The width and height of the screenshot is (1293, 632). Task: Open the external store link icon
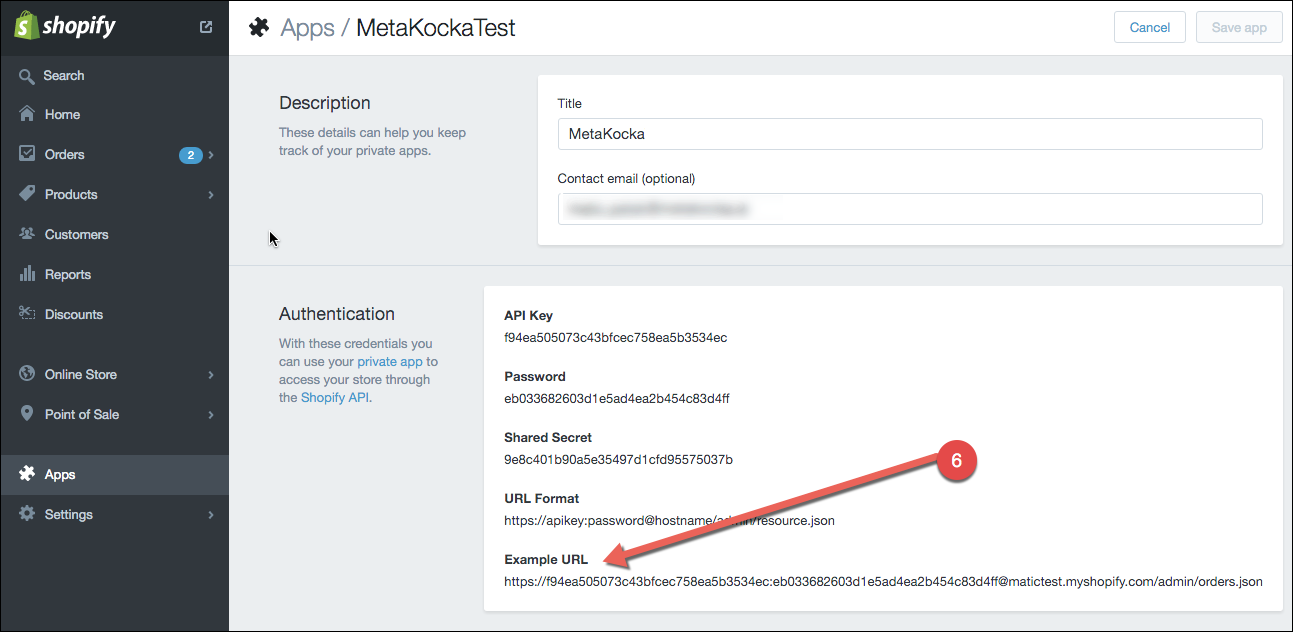pyautogui.click(x=206, y=27)
